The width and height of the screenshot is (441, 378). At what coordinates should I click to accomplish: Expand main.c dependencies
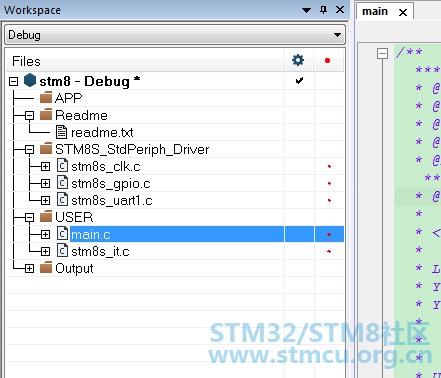click(45, 234)
